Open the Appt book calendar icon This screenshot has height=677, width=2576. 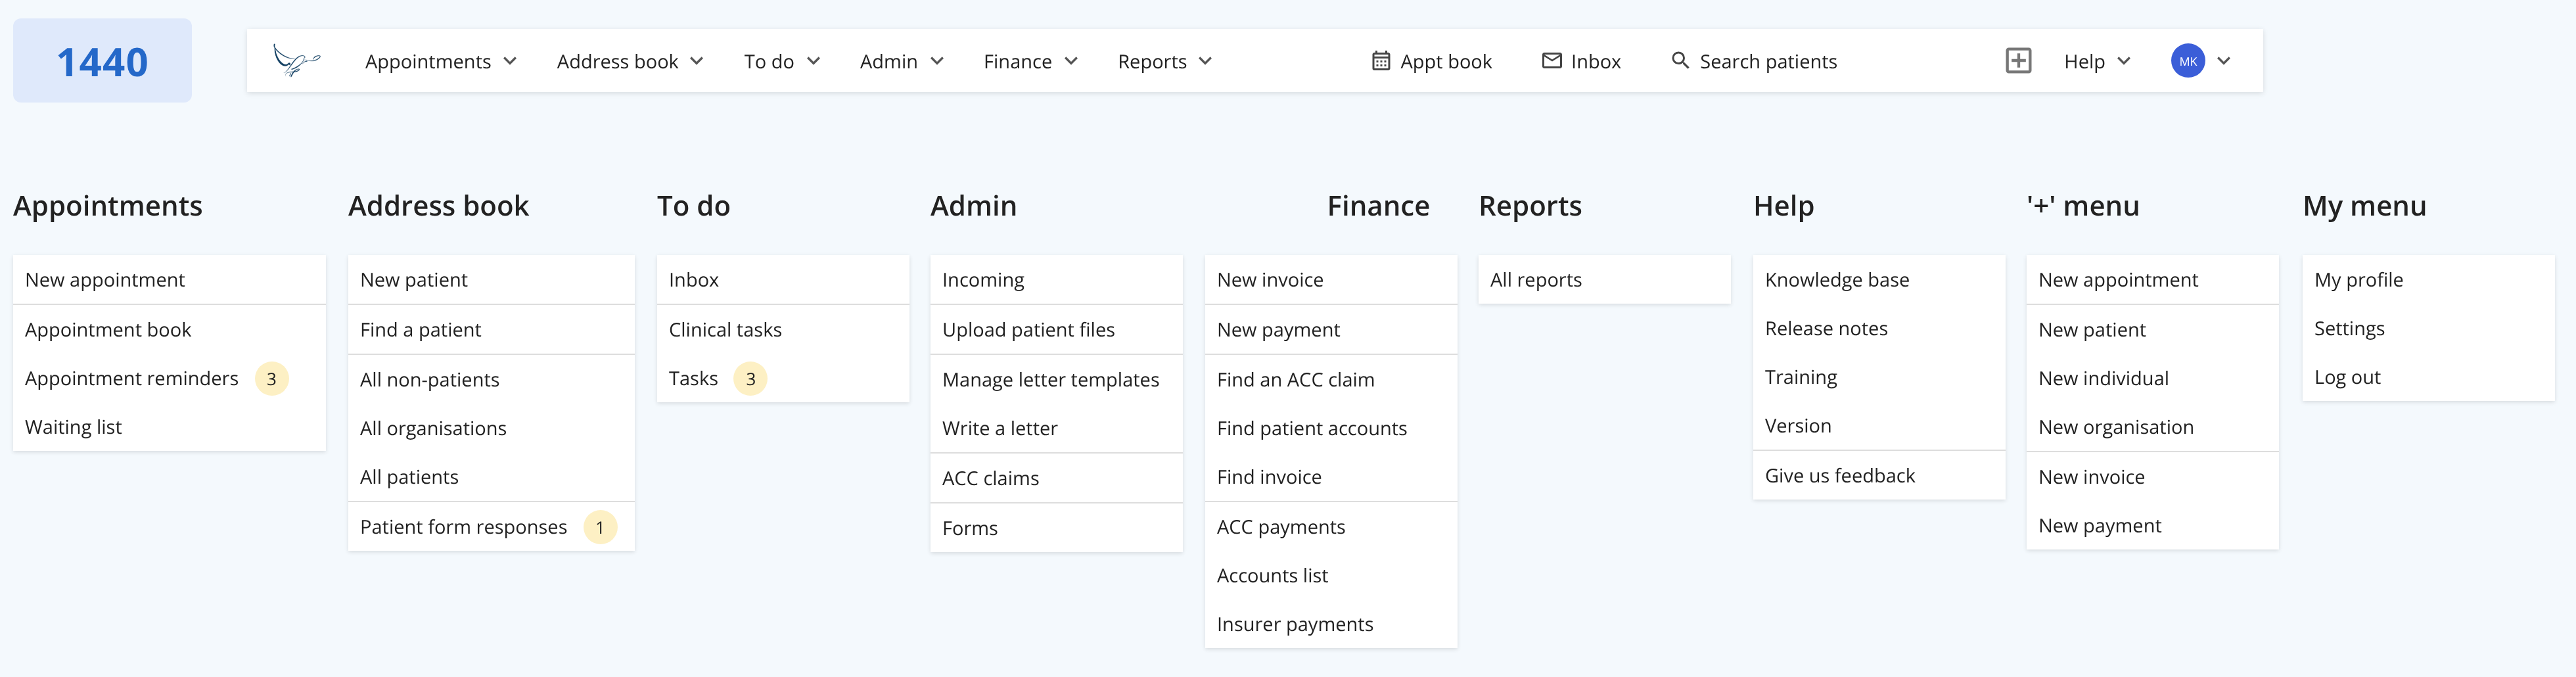(x=1380, y=61)
